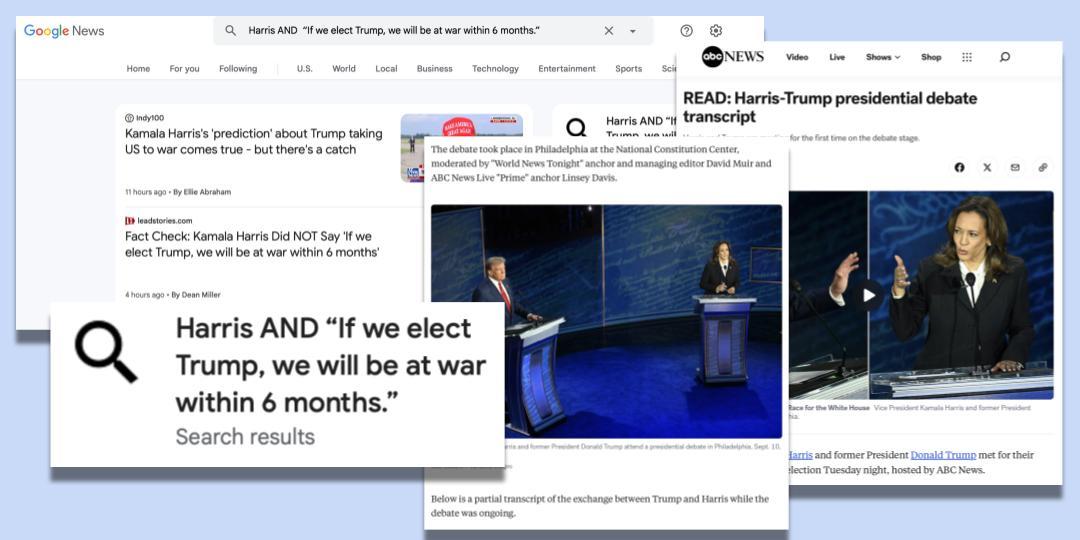
Task: Expand advanced search options arrow
Action: click(633, 31)
